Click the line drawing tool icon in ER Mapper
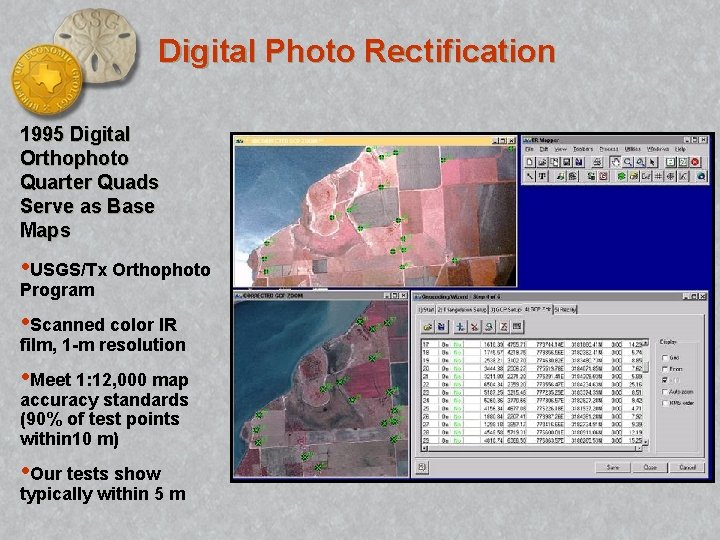The height and width of the screenshot is (540, 720). (x=530, y=176)
